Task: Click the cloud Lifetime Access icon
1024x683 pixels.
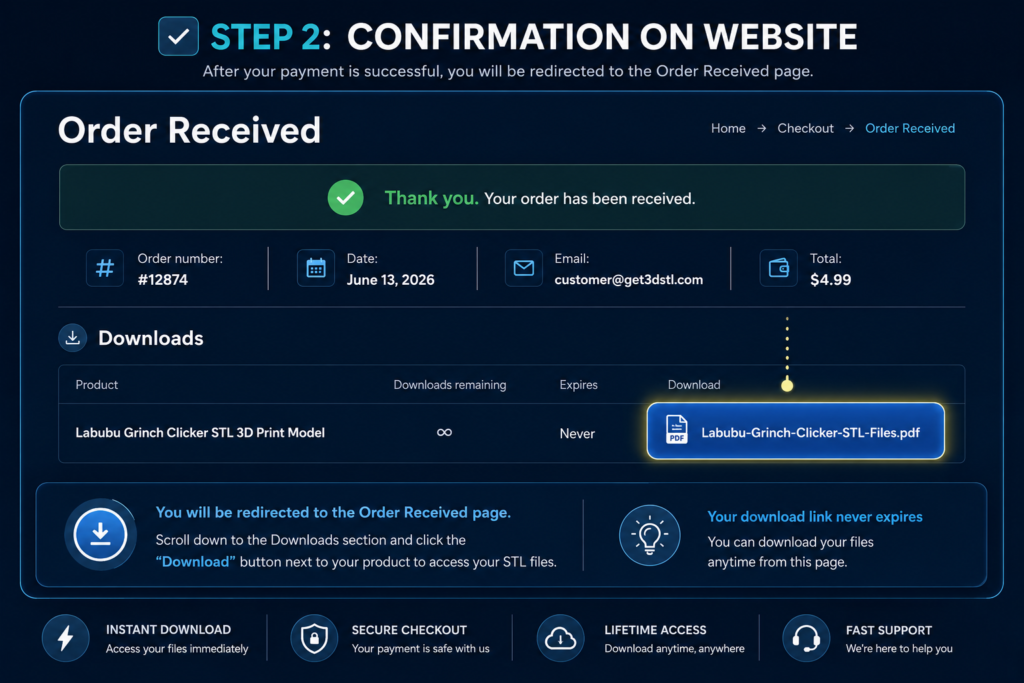Action: pyautogui.click(x=560, y=638)
